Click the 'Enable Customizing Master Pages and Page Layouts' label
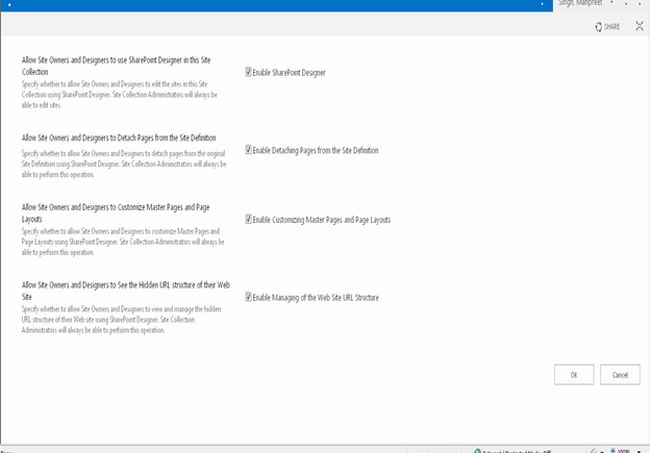This screenshot has height=453, width=650. [322, 220]
